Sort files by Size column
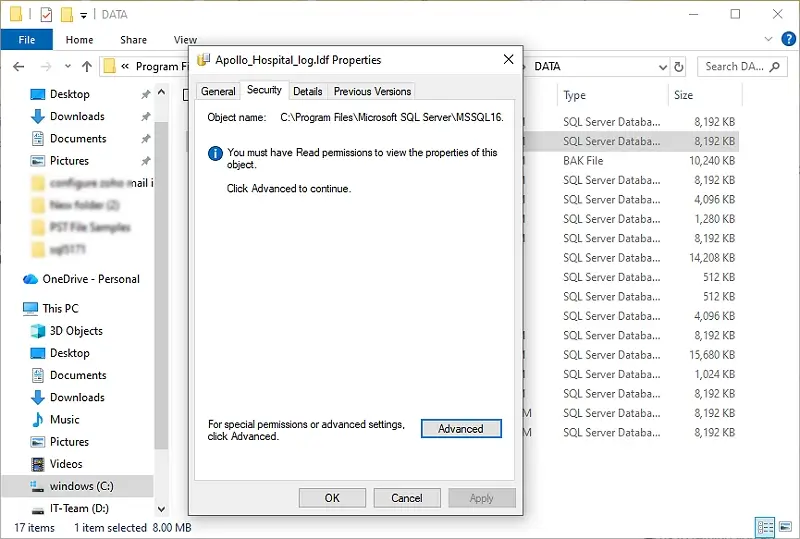 pyautogui.click(x=683, y=95)
